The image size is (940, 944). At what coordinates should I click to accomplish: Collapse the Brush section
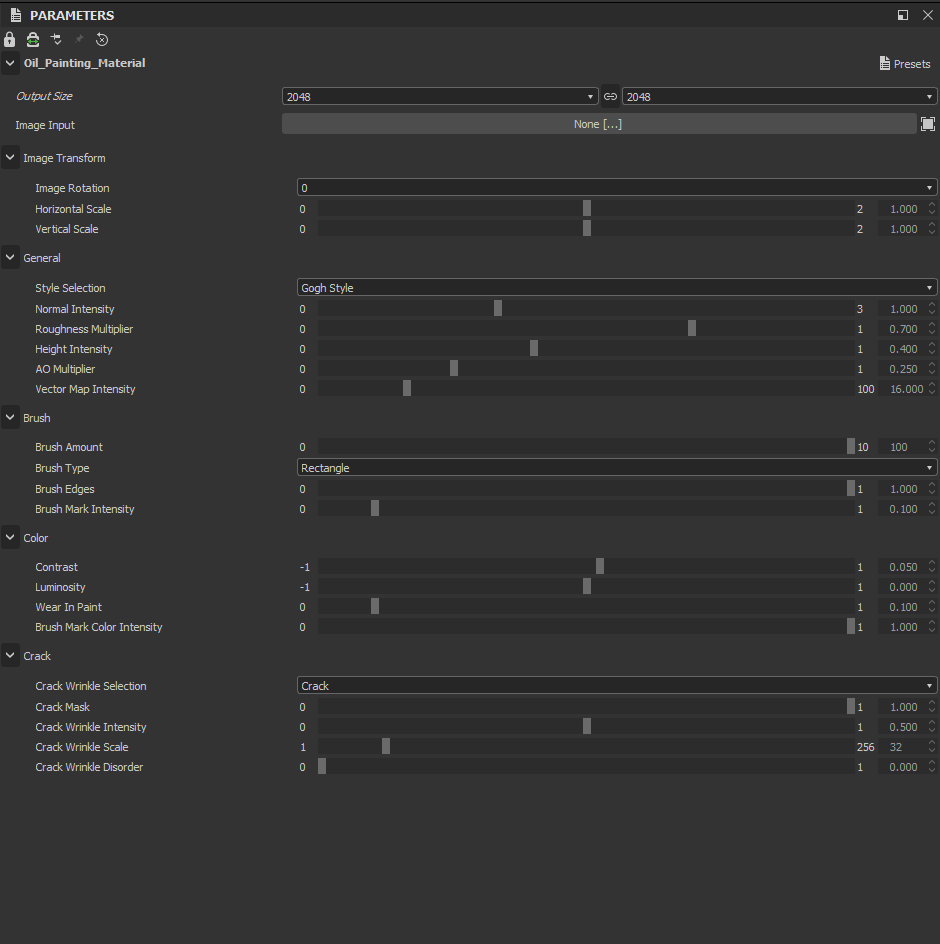10,418
